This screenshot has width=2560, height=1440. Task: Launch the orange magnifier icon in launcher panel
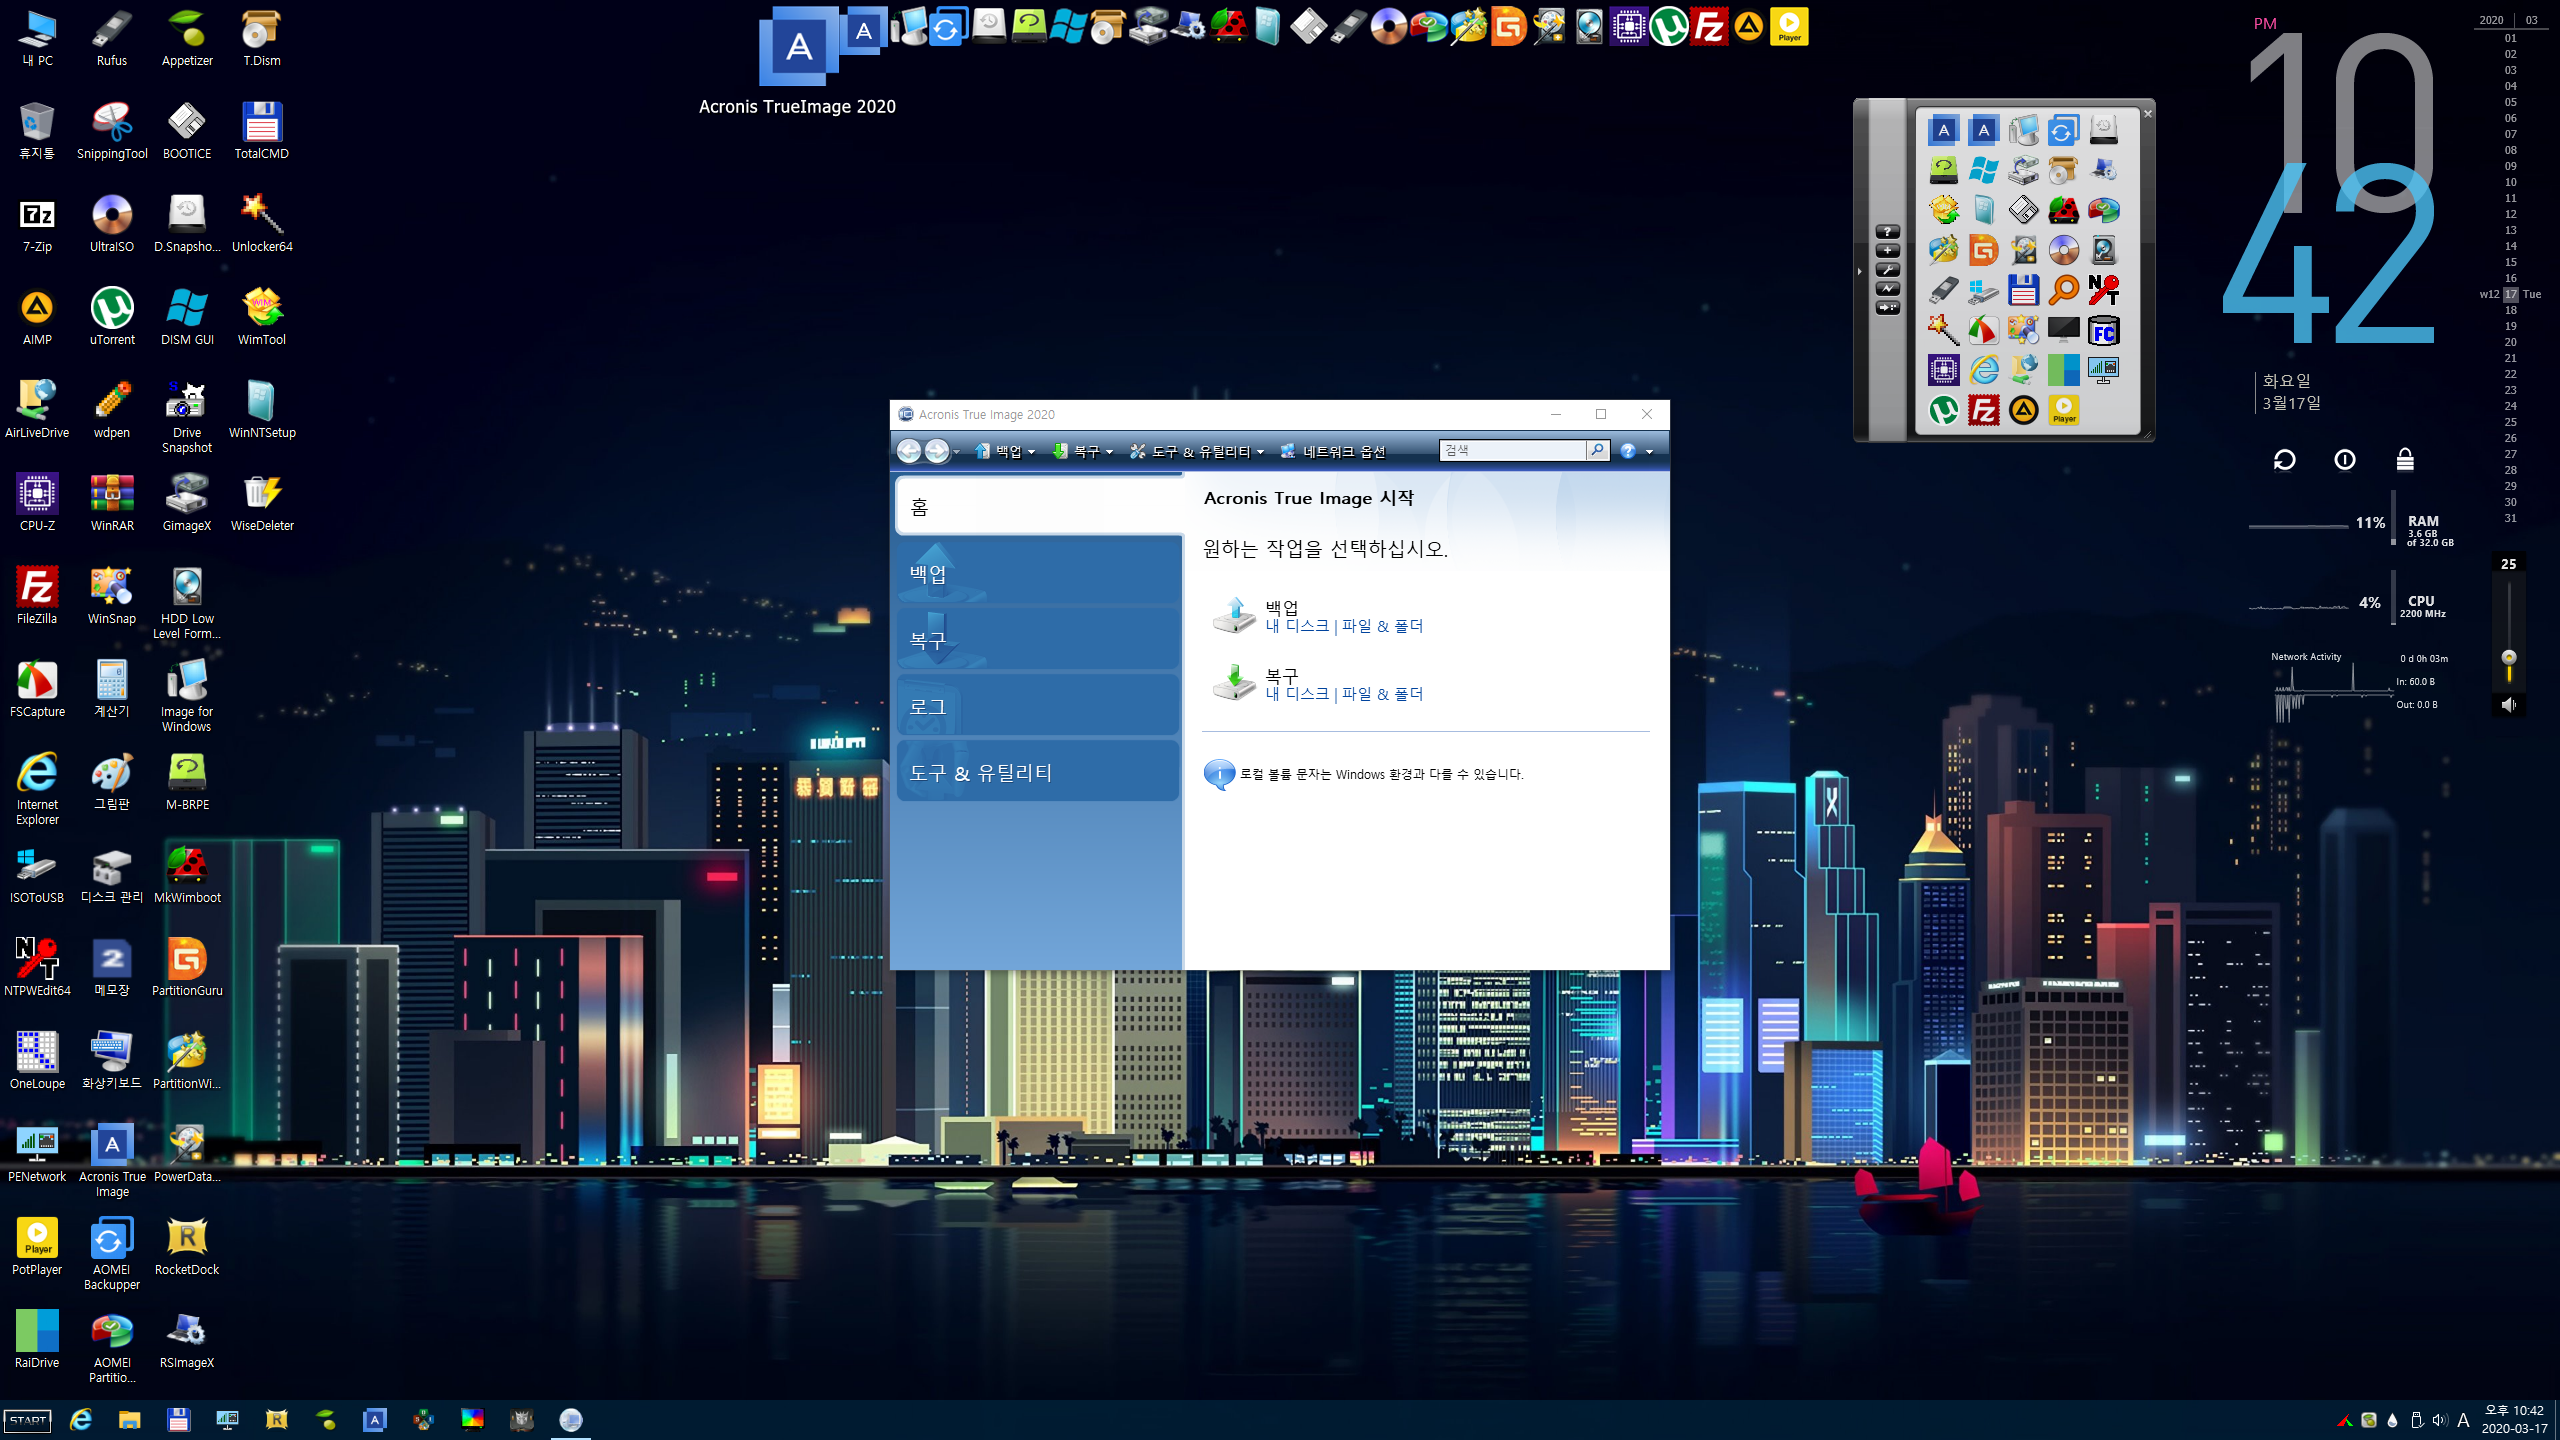click(x=2063, y=290)
